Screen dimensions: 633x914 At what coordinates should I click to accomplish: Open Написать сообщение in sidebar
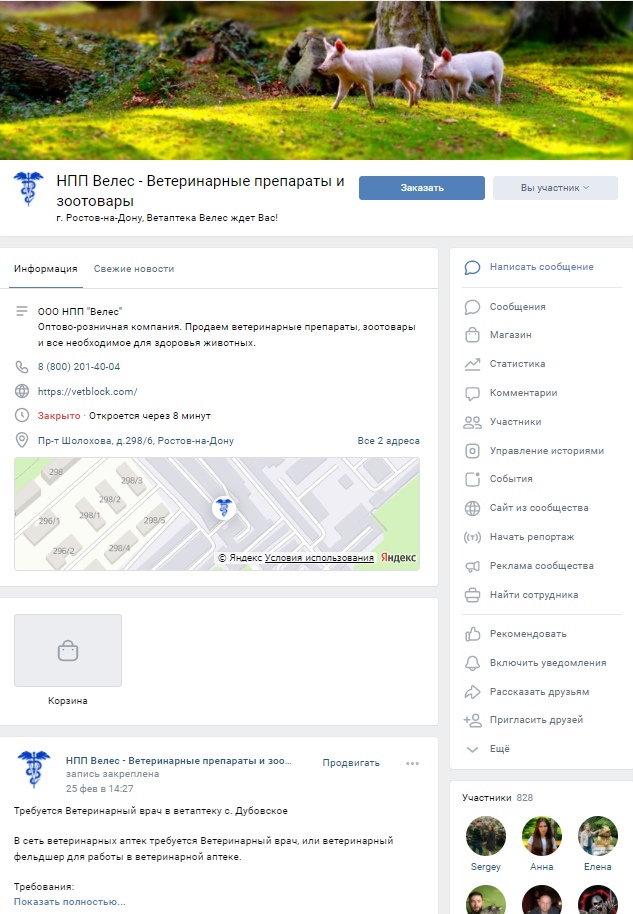[541, 267]
